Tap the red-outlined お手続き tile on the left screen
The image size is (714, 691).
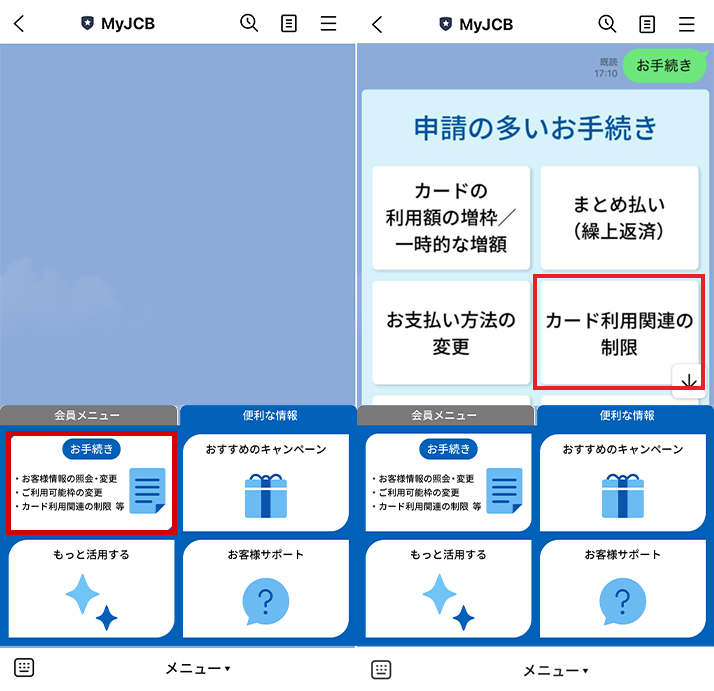coord(92,484)
